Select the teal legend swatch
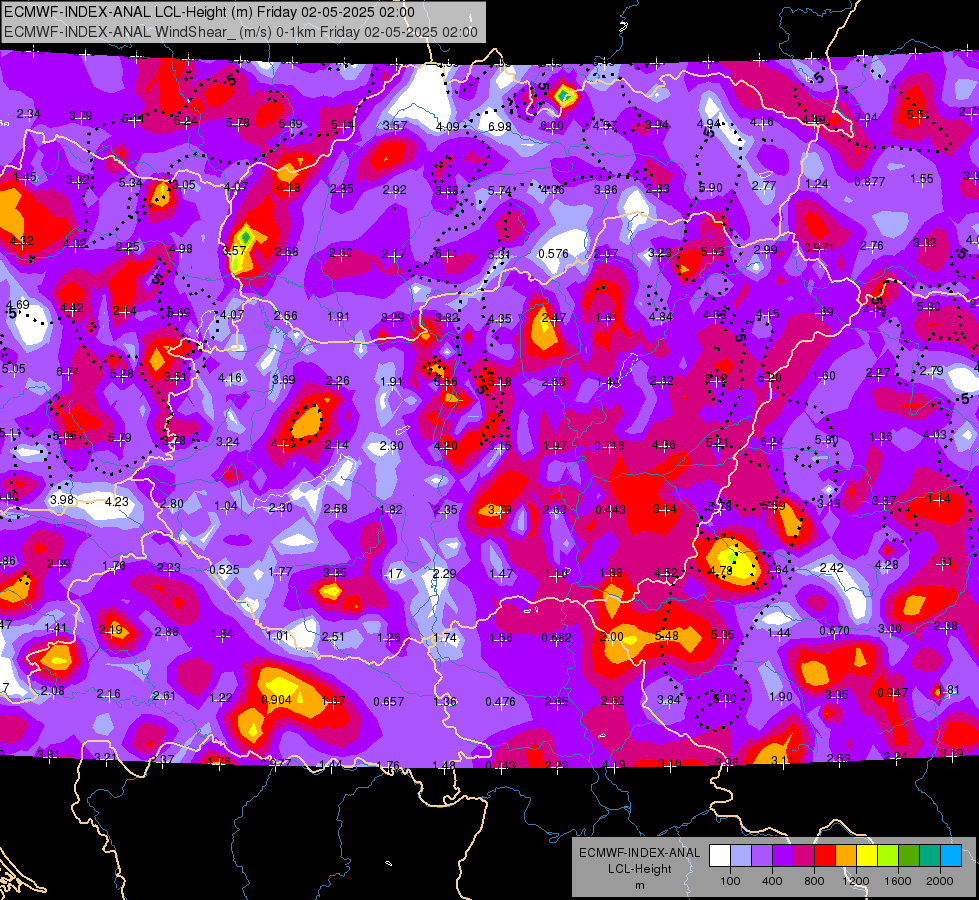979x900 pixels. [930, 856]
